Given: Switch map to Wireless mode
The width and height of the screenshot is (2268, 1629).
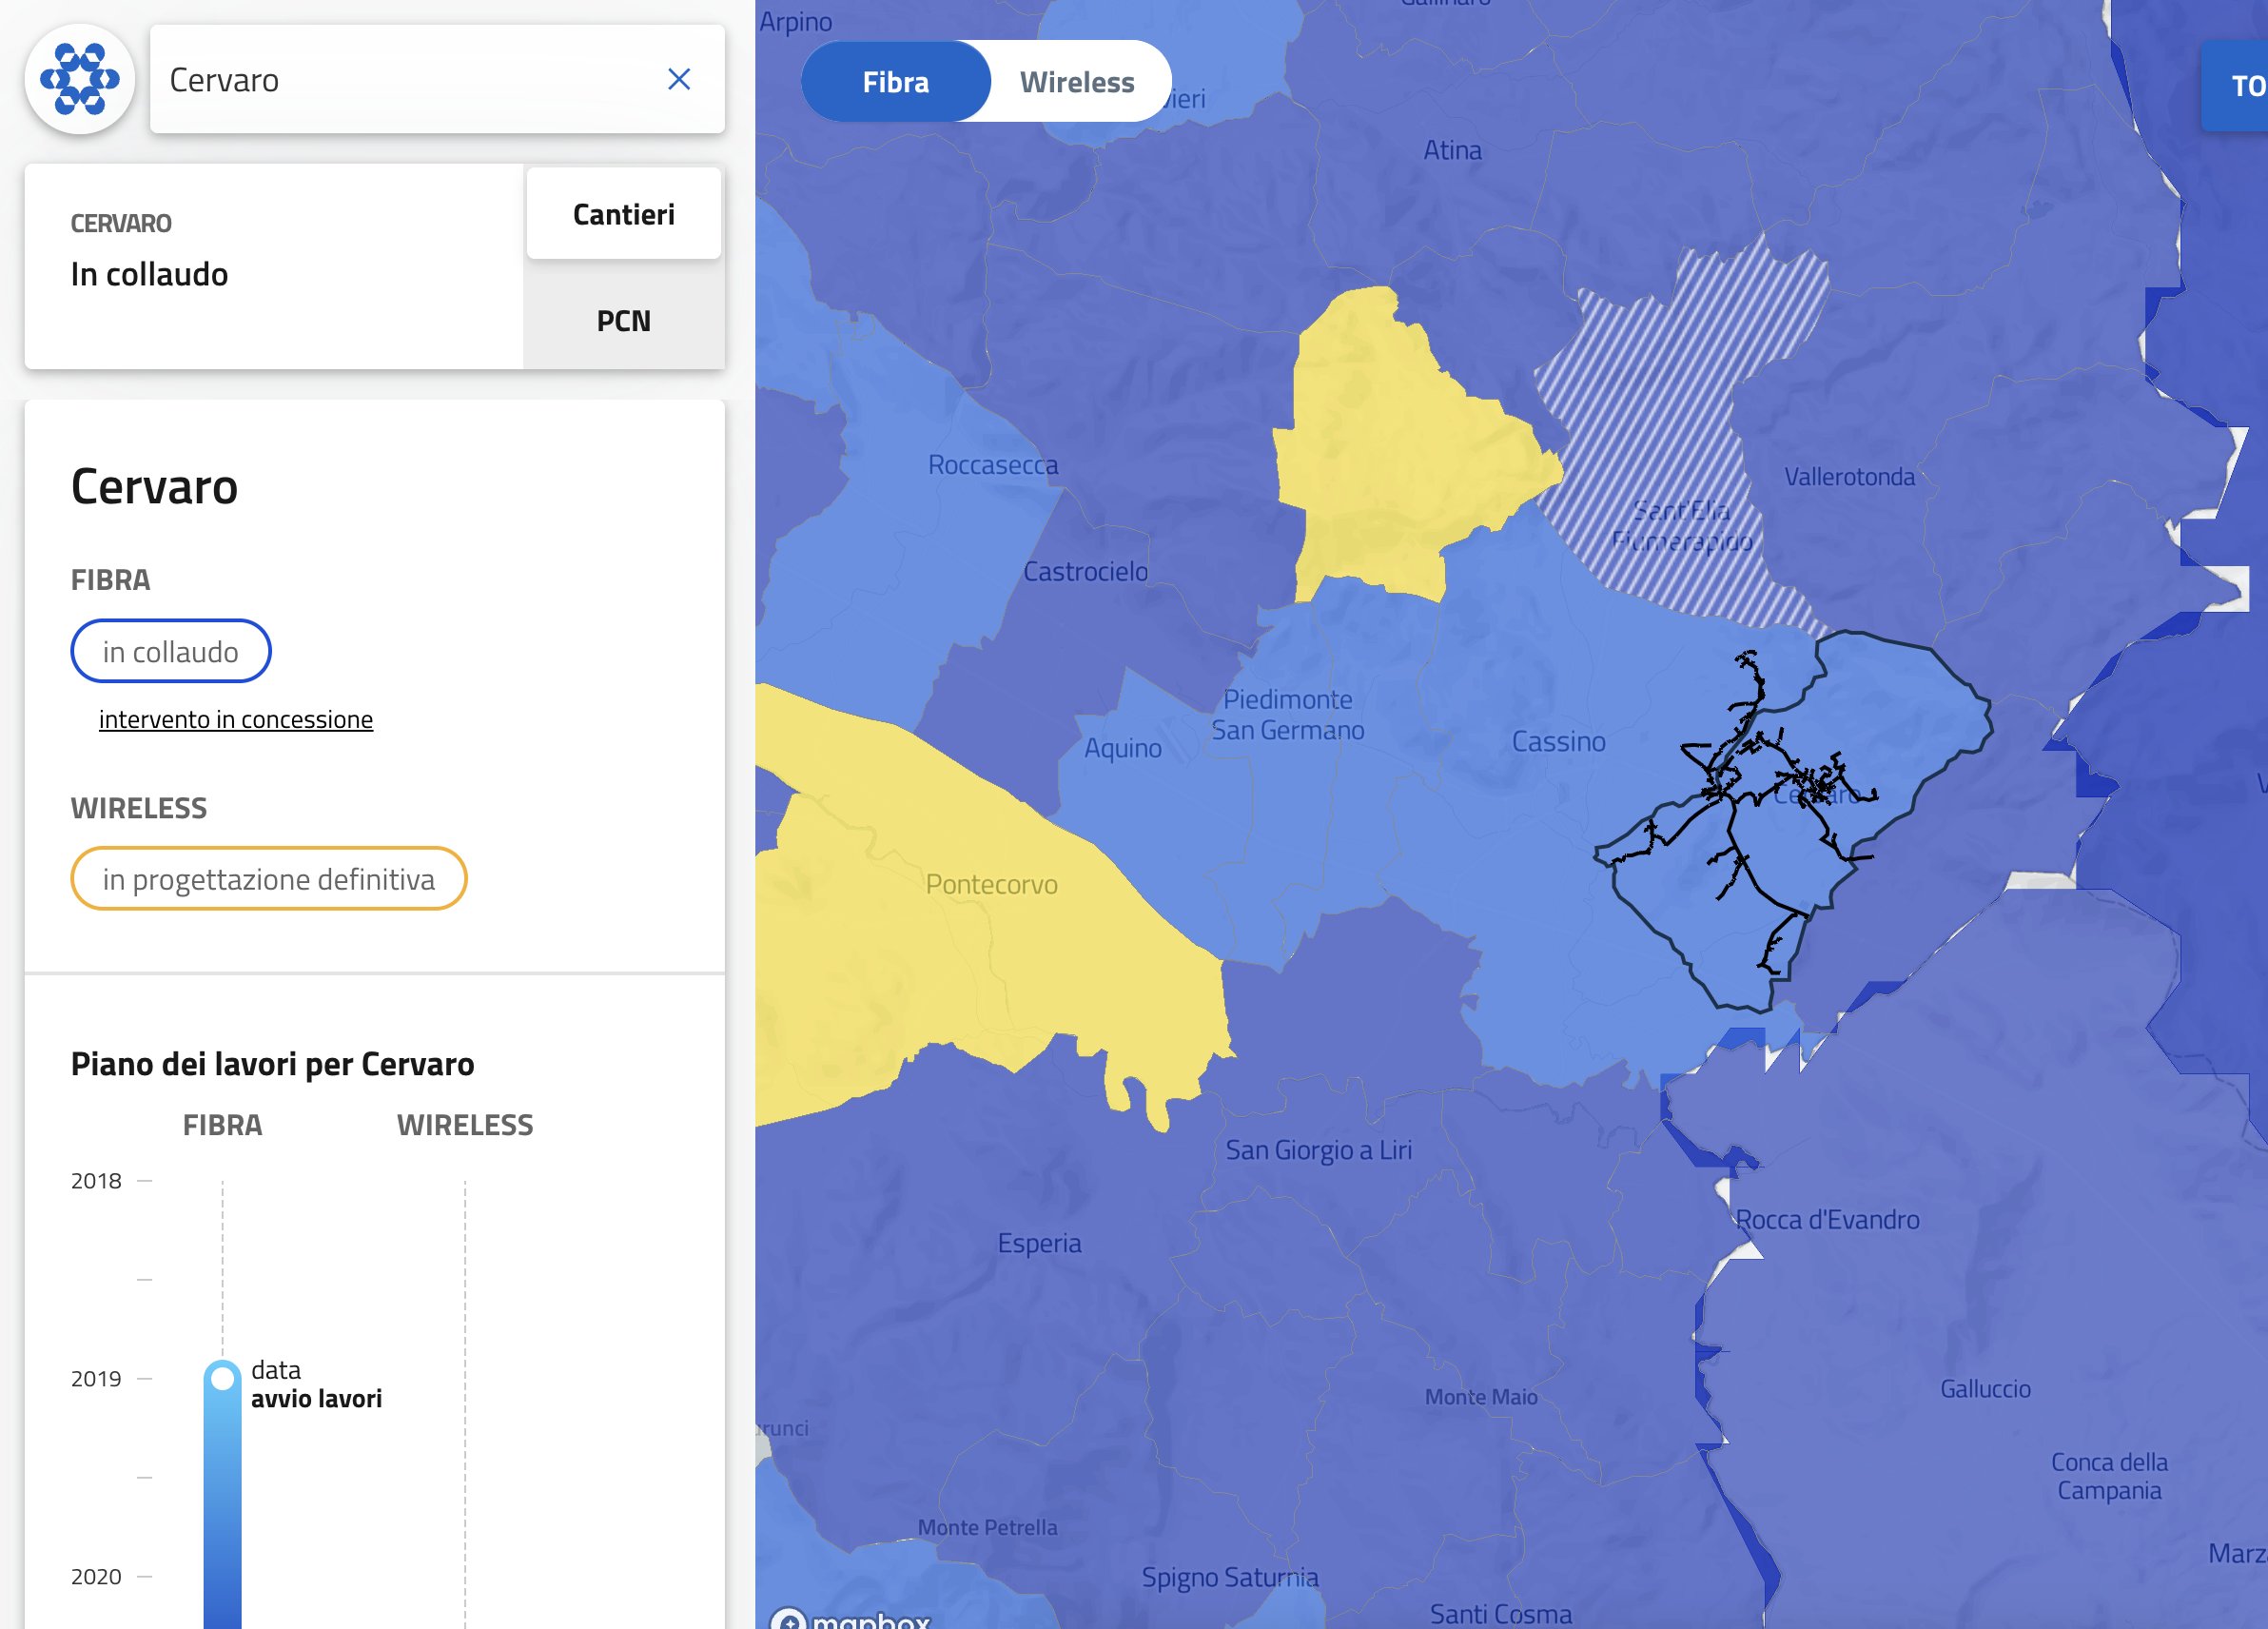Looking at the screenshot, I should click(x=1076, y=82).
